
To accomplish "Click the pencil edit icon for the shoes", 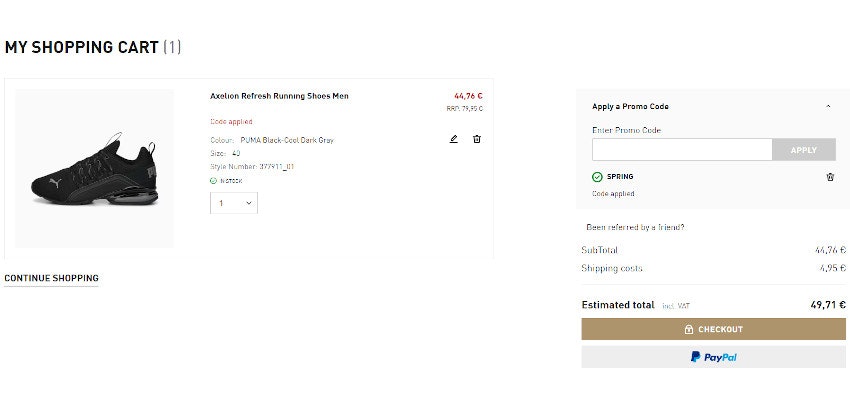I will tap(453, 139).
